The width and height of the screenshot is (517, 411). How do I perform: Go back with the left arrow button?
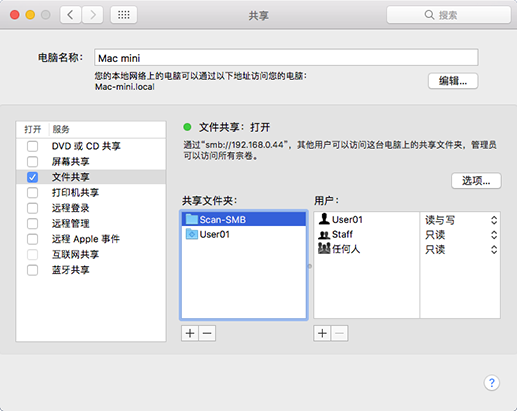pyautogui.click(x=70, y=15)
